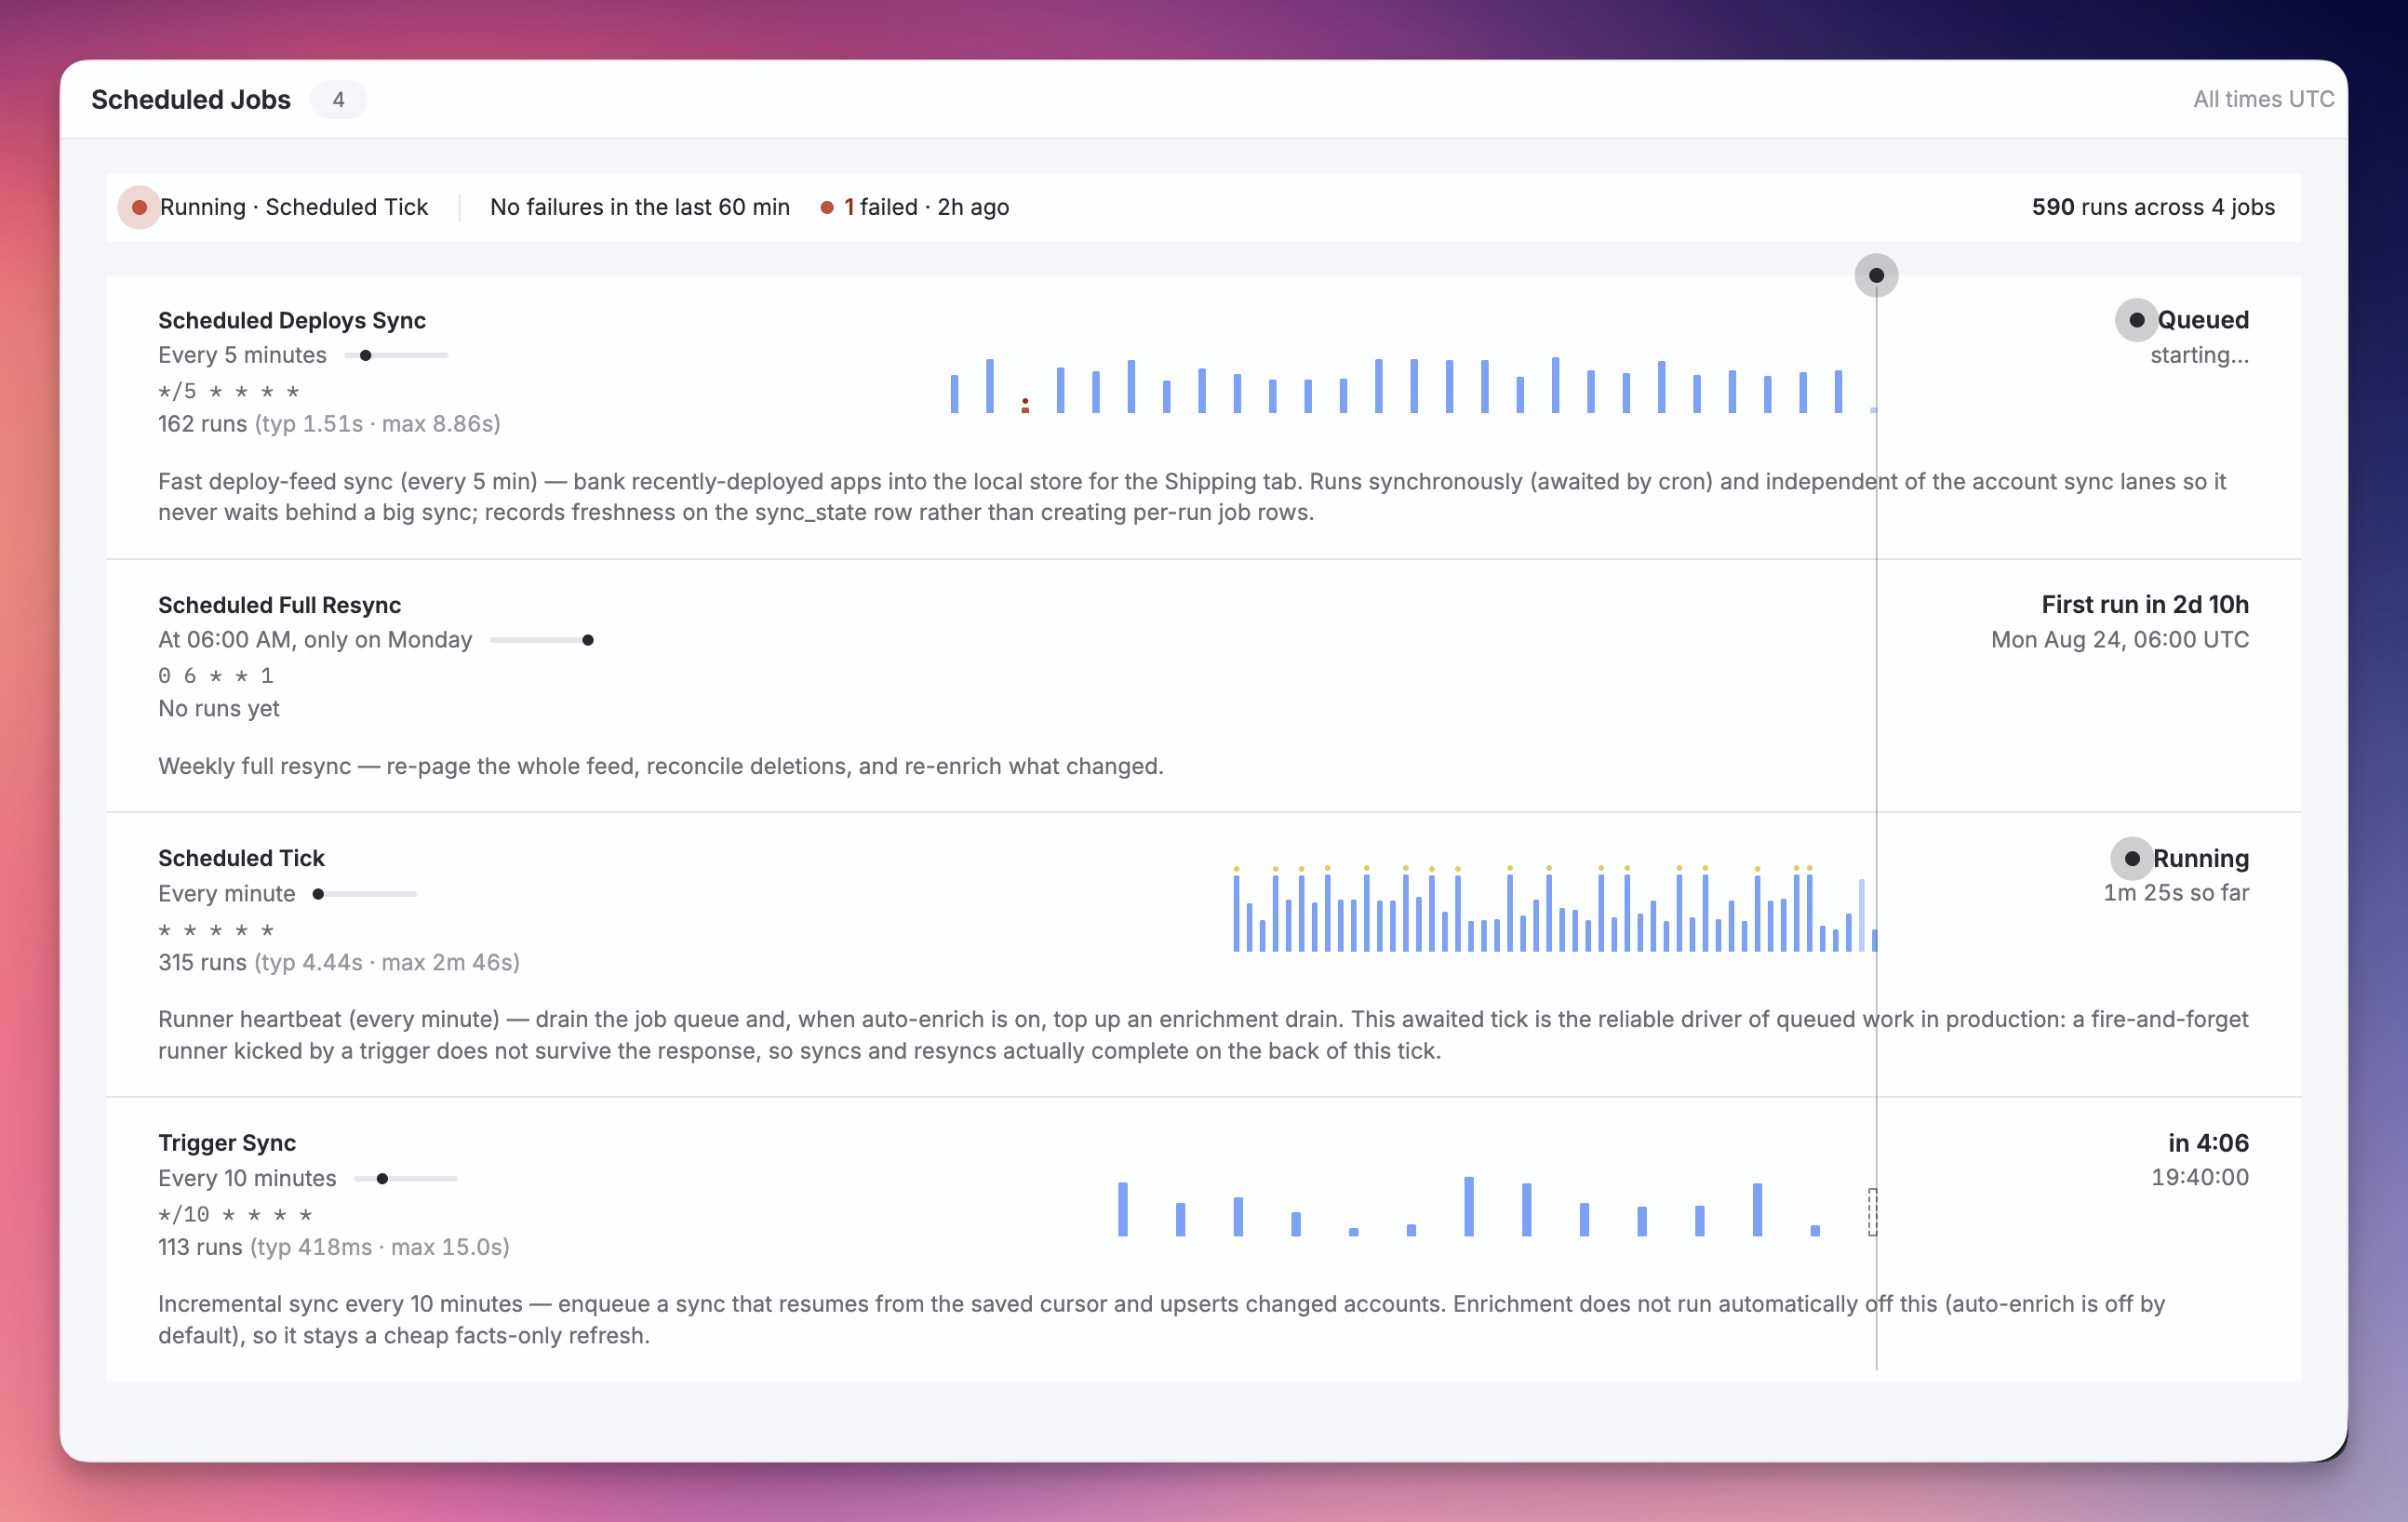Click the 'in 4:06' countdown
The width and height of the screenshot is (2408, 1522).
[x=2208, y=1143]
